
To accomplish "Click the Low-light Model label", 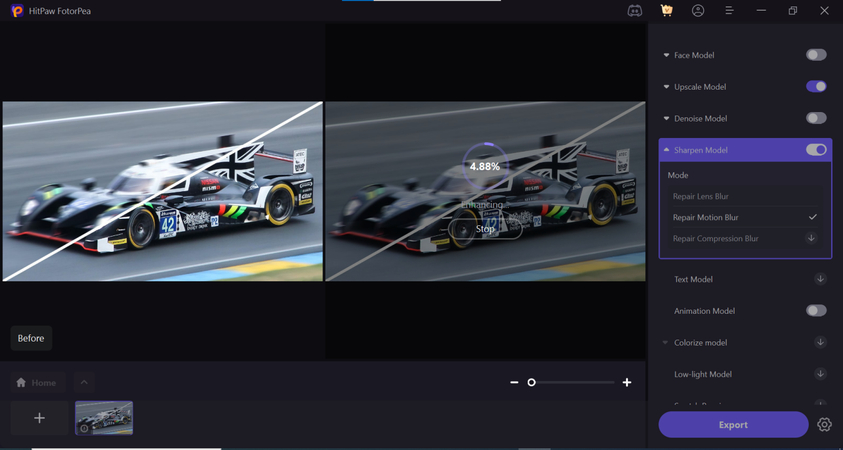I will coord(703,374).
